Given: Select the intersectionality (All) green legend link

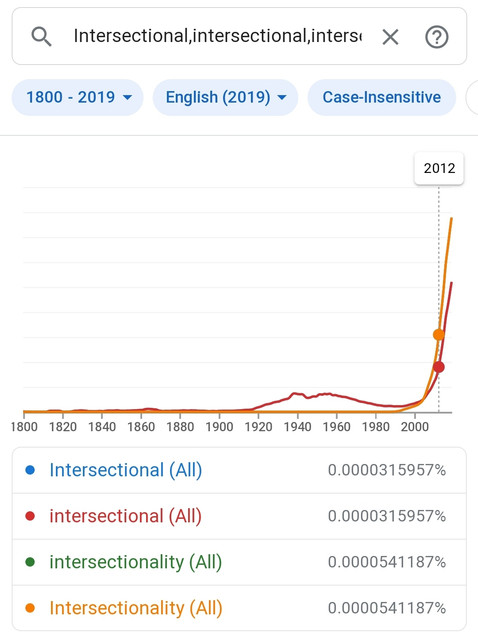Looking at the screenshot, I should (136, 562).
